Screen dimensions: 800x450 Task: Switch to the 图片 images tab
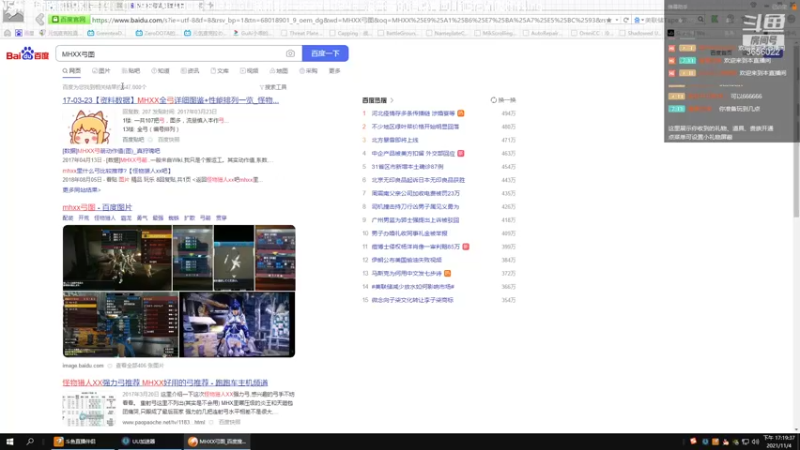[101, 71]
